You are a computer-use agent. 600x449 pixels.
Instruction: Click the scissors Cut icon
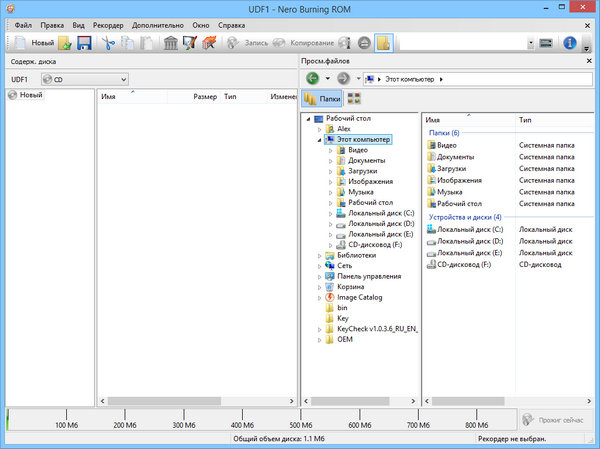tap(108, 43)
